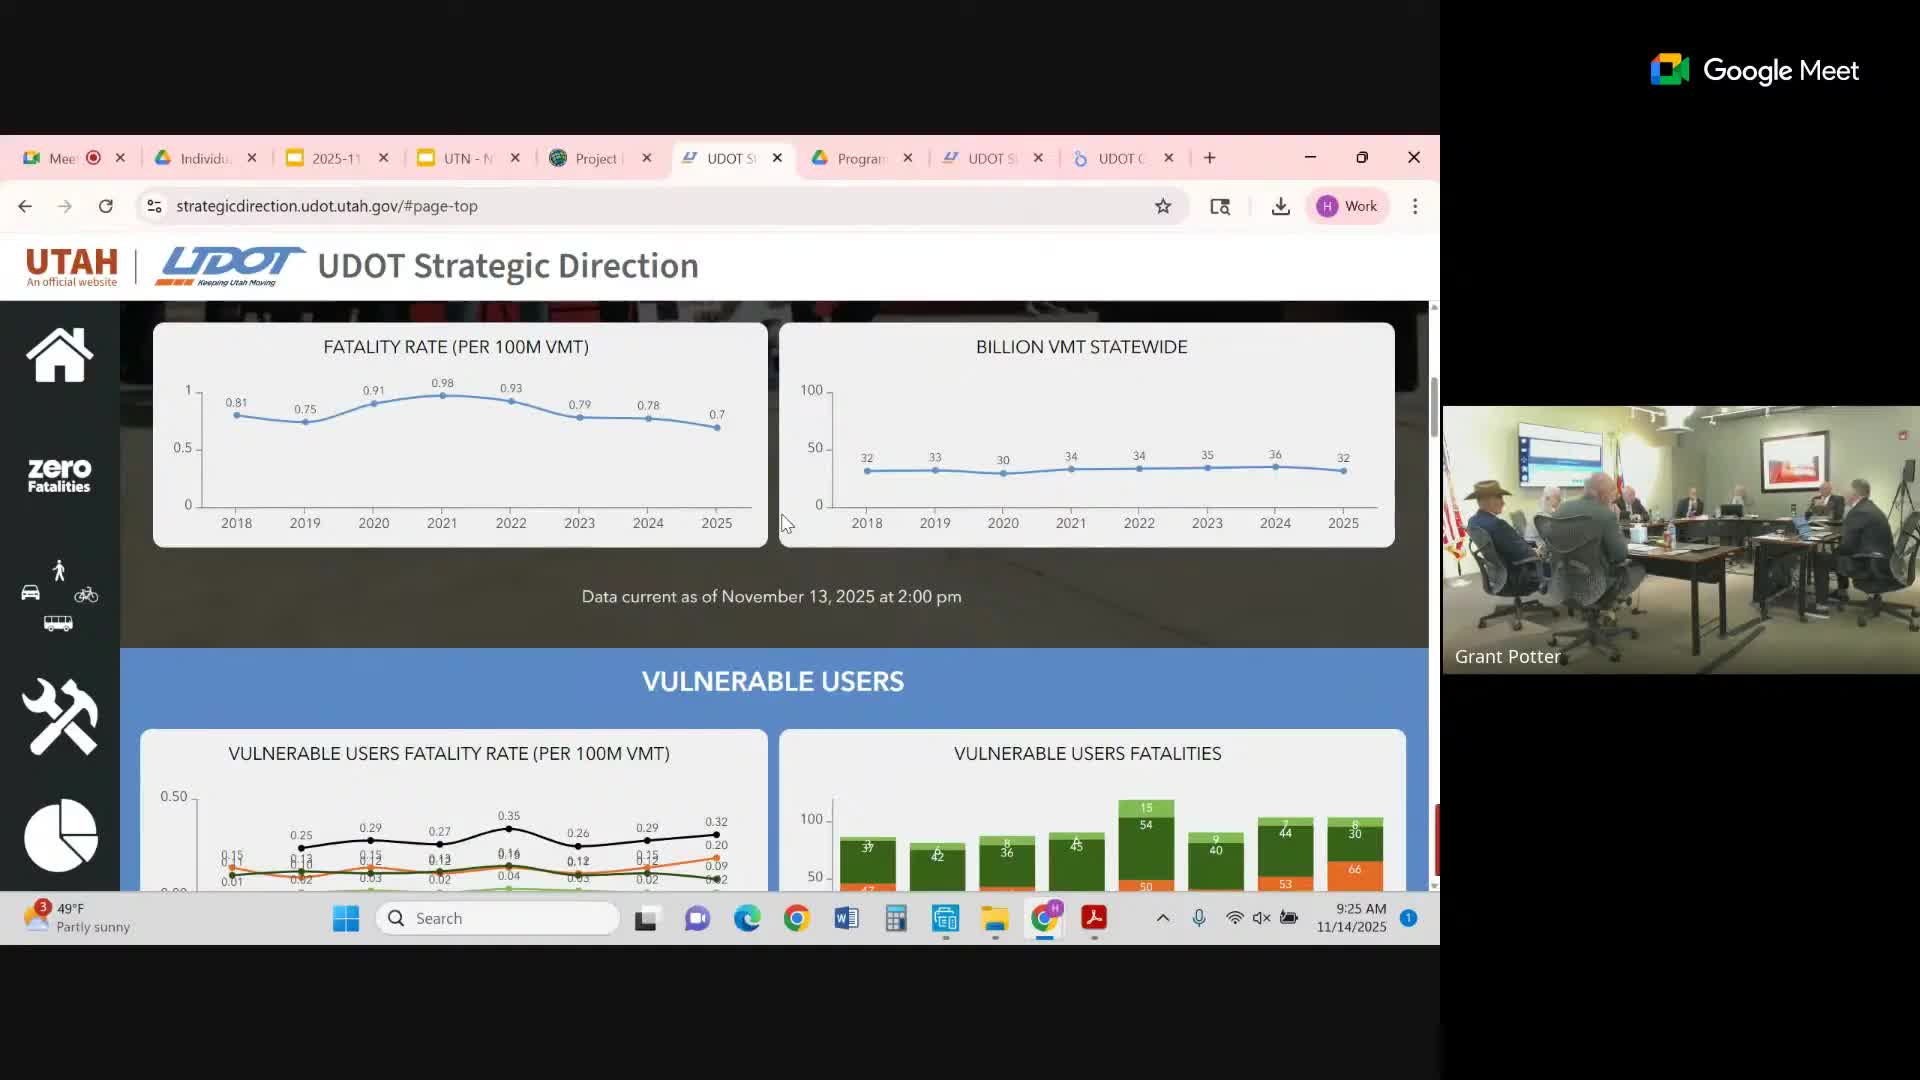
Task: Open Microsoft Word from taskbar
Action: coord(846,918)
